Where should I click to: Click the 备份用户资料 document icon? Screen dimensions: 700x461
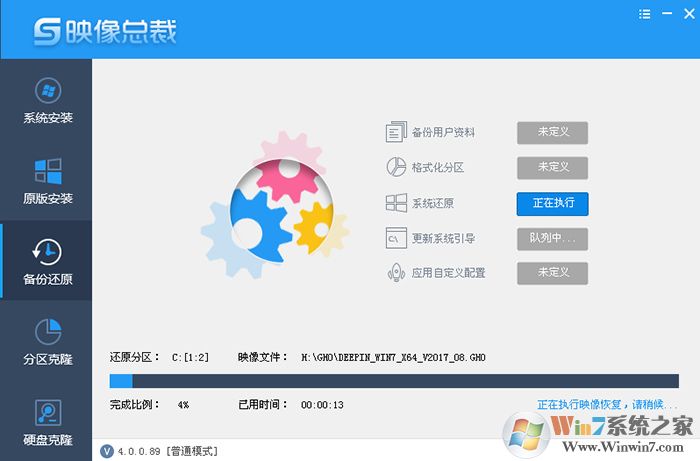point(396,133)
